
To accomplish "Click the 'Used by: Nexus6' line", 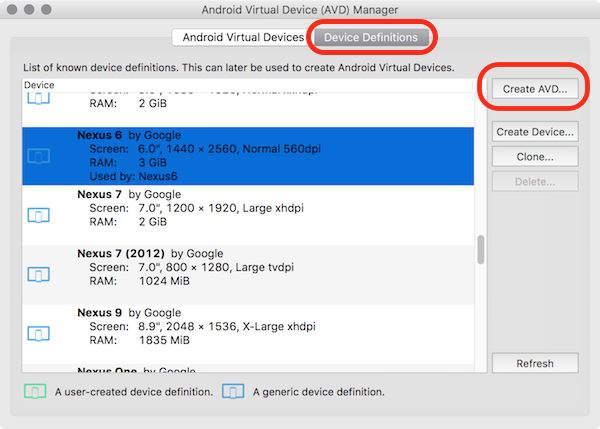I will tap(134, 176).
